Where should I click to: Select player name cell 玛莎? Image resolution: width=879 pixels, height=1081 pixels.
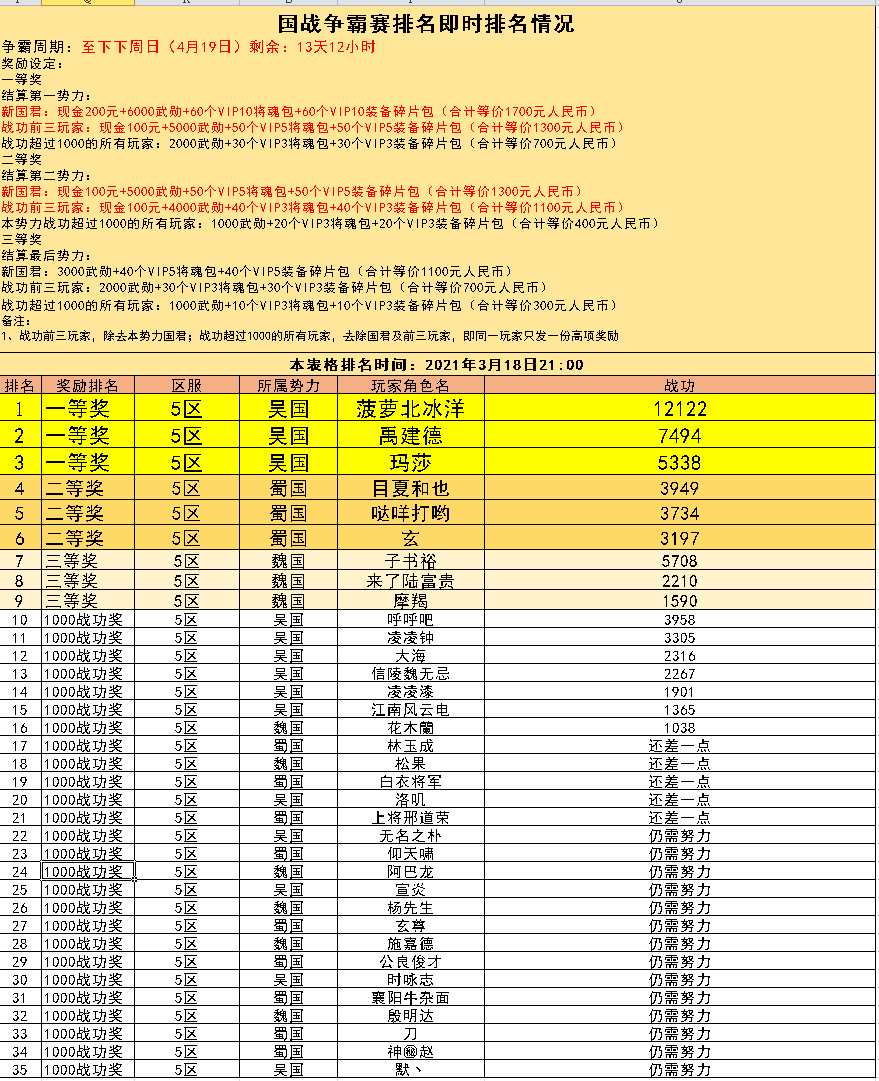[x=411, y=463]
